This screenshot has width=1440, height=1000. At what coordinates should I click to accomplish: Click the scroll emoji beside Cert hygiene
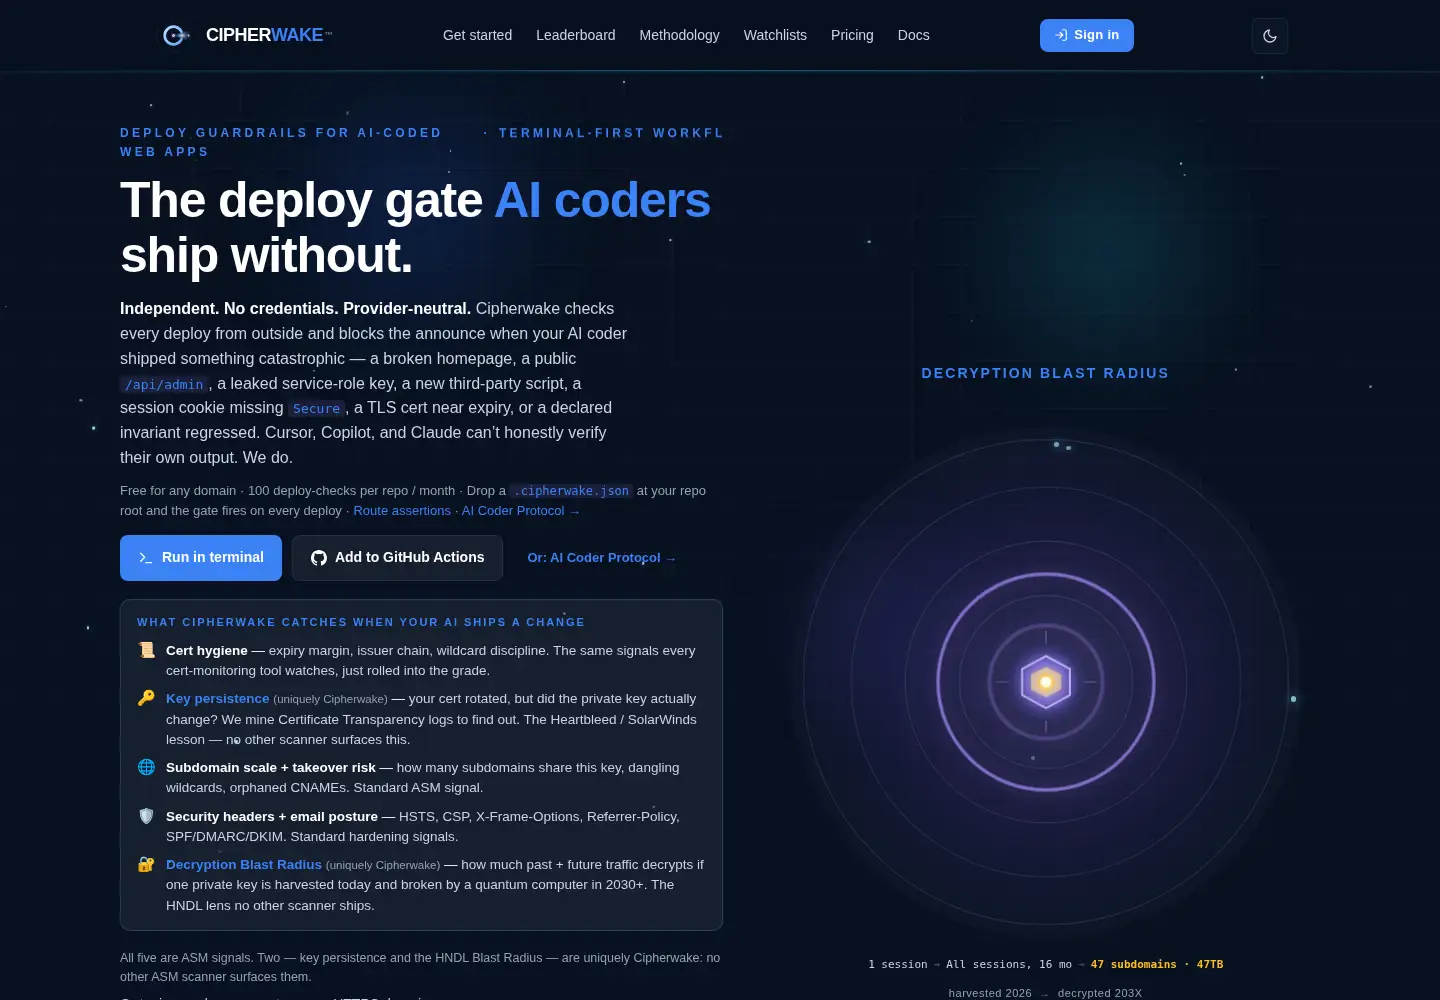tap(146, 650)
